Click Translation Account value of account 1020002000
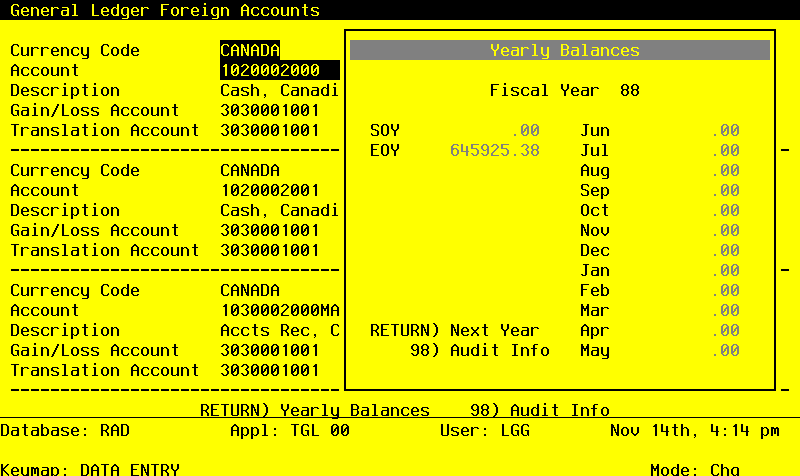This screenshot has height=476, width=800. point(270,131)
